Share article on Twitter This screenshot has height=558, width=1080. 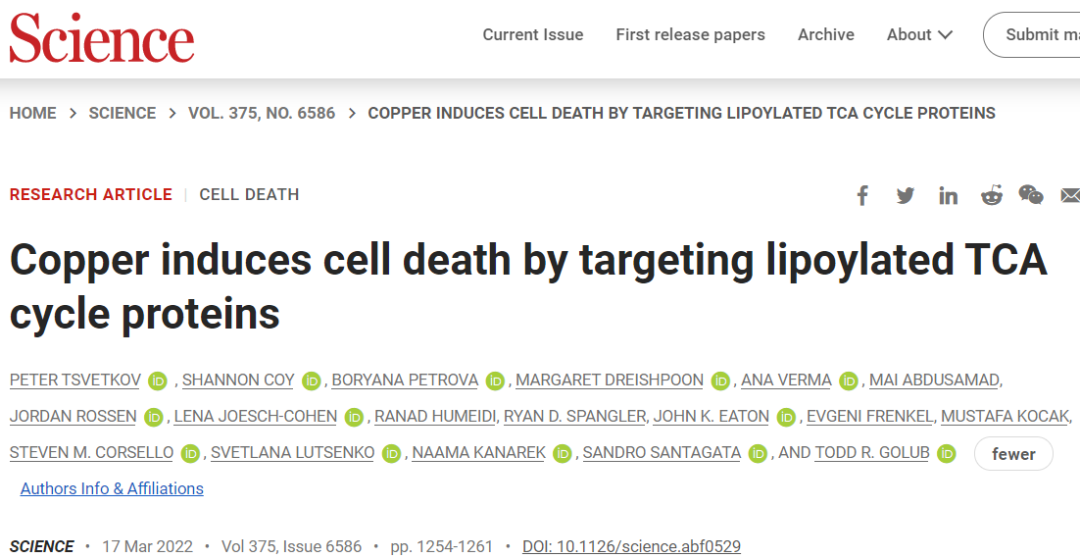(905, 196)
